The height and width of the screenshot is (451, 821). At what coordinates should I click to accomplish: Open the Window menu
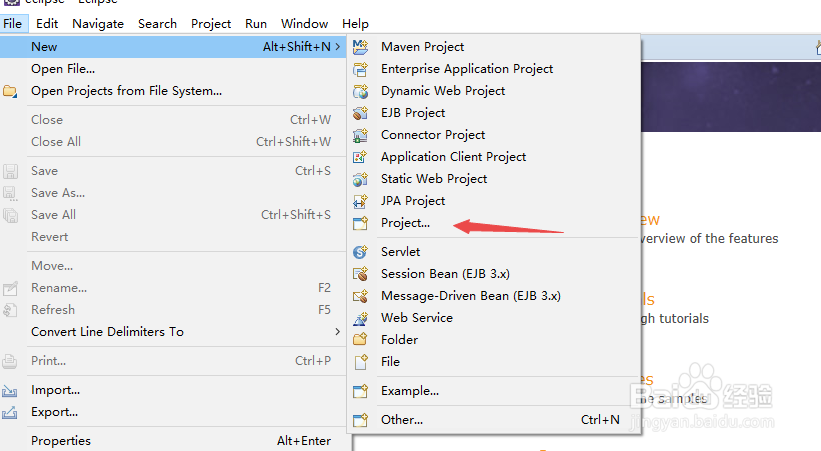(x=304, y=23)
